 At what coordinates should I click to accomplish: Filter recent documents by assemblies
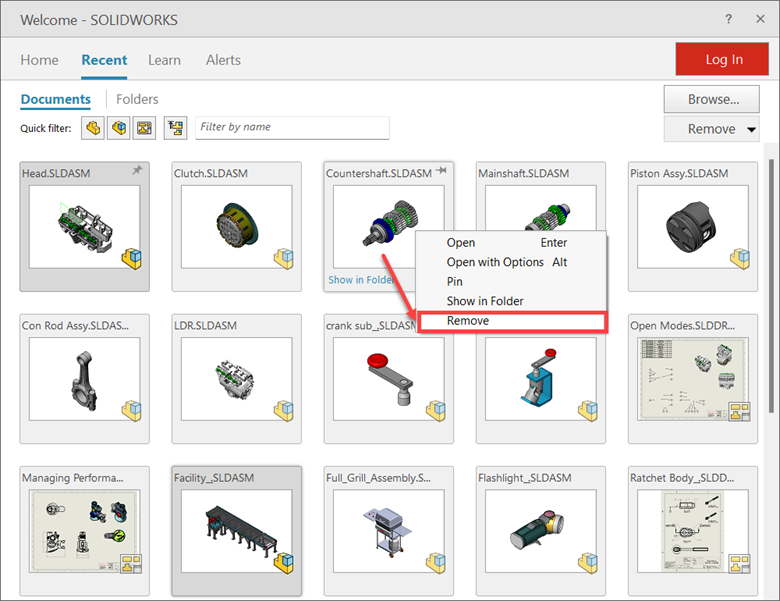coord(118,128)
